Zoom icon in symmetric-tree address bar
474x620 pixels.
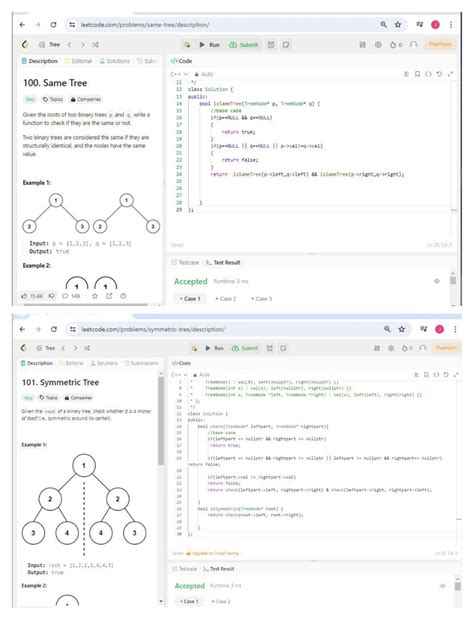(x=387, y=329)
